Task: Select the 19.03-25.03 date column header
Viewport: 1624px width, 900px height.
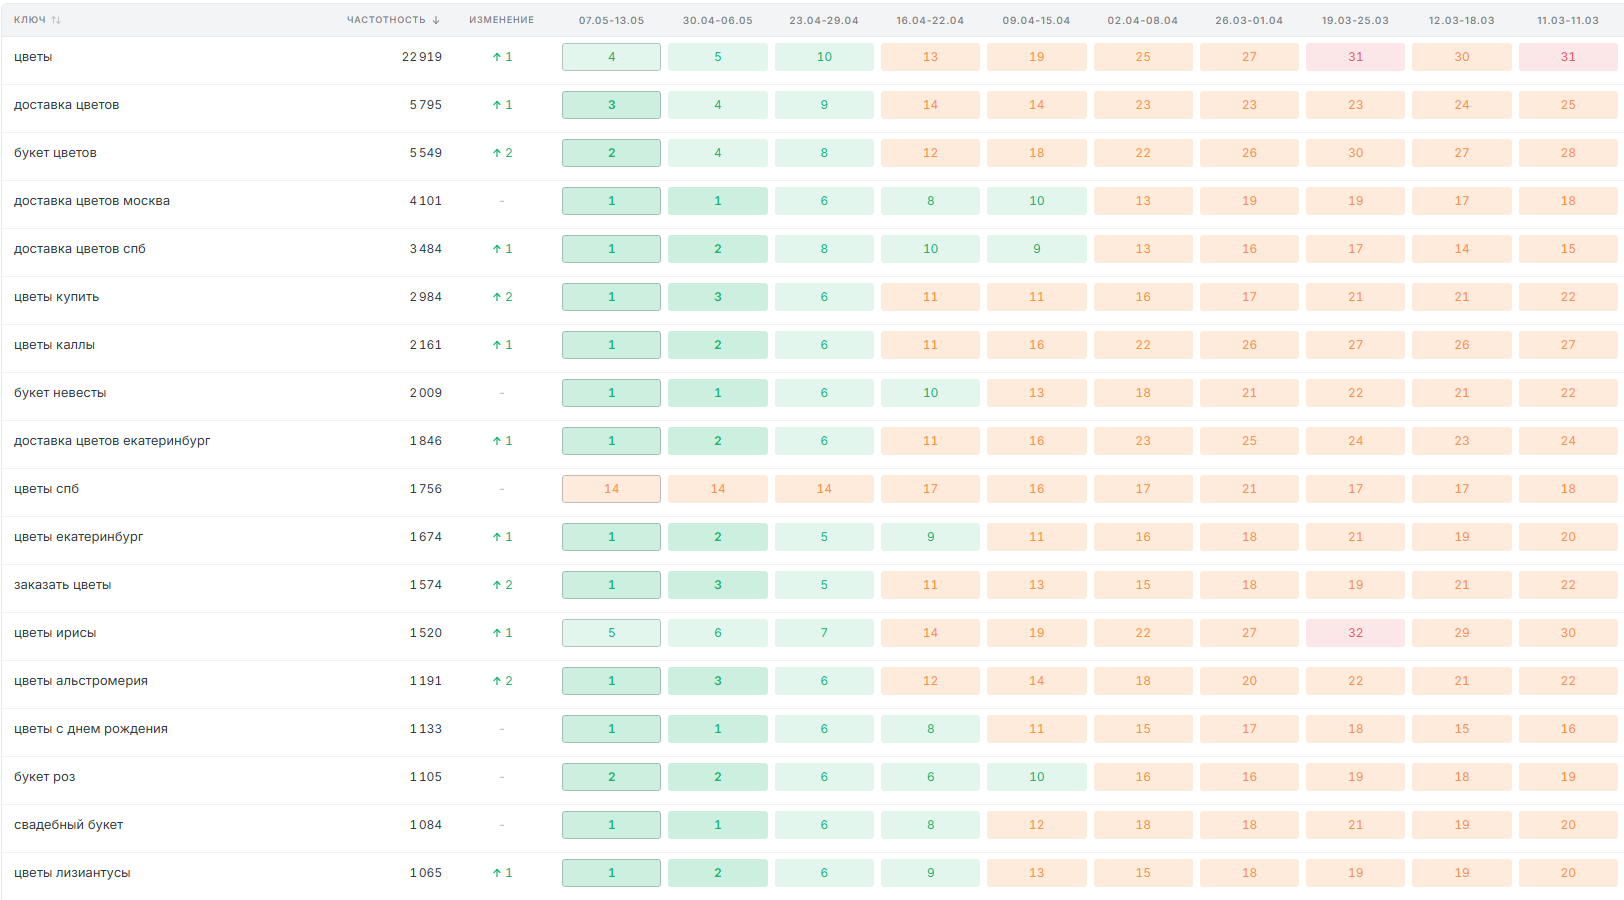Action: tap(1355, 20)
